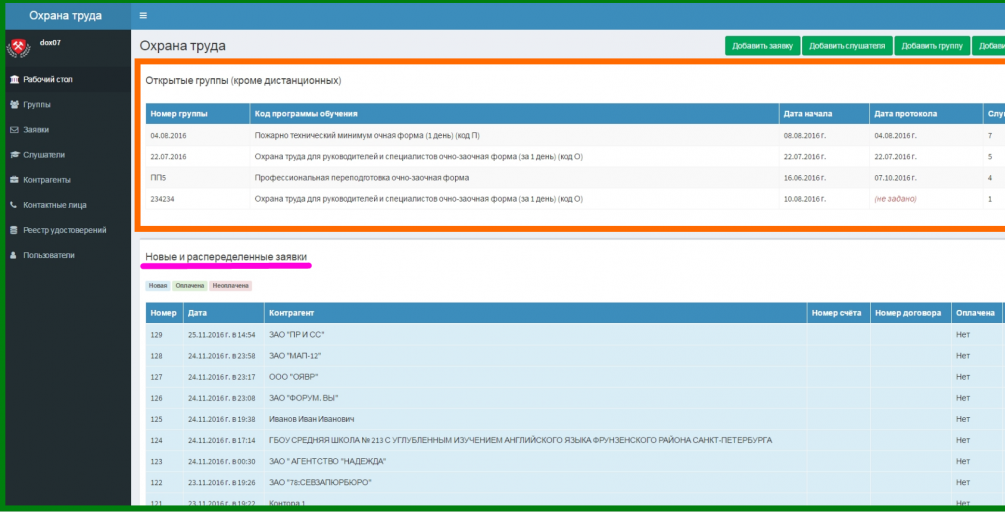Click the Добавить группу button

point(933,46)
